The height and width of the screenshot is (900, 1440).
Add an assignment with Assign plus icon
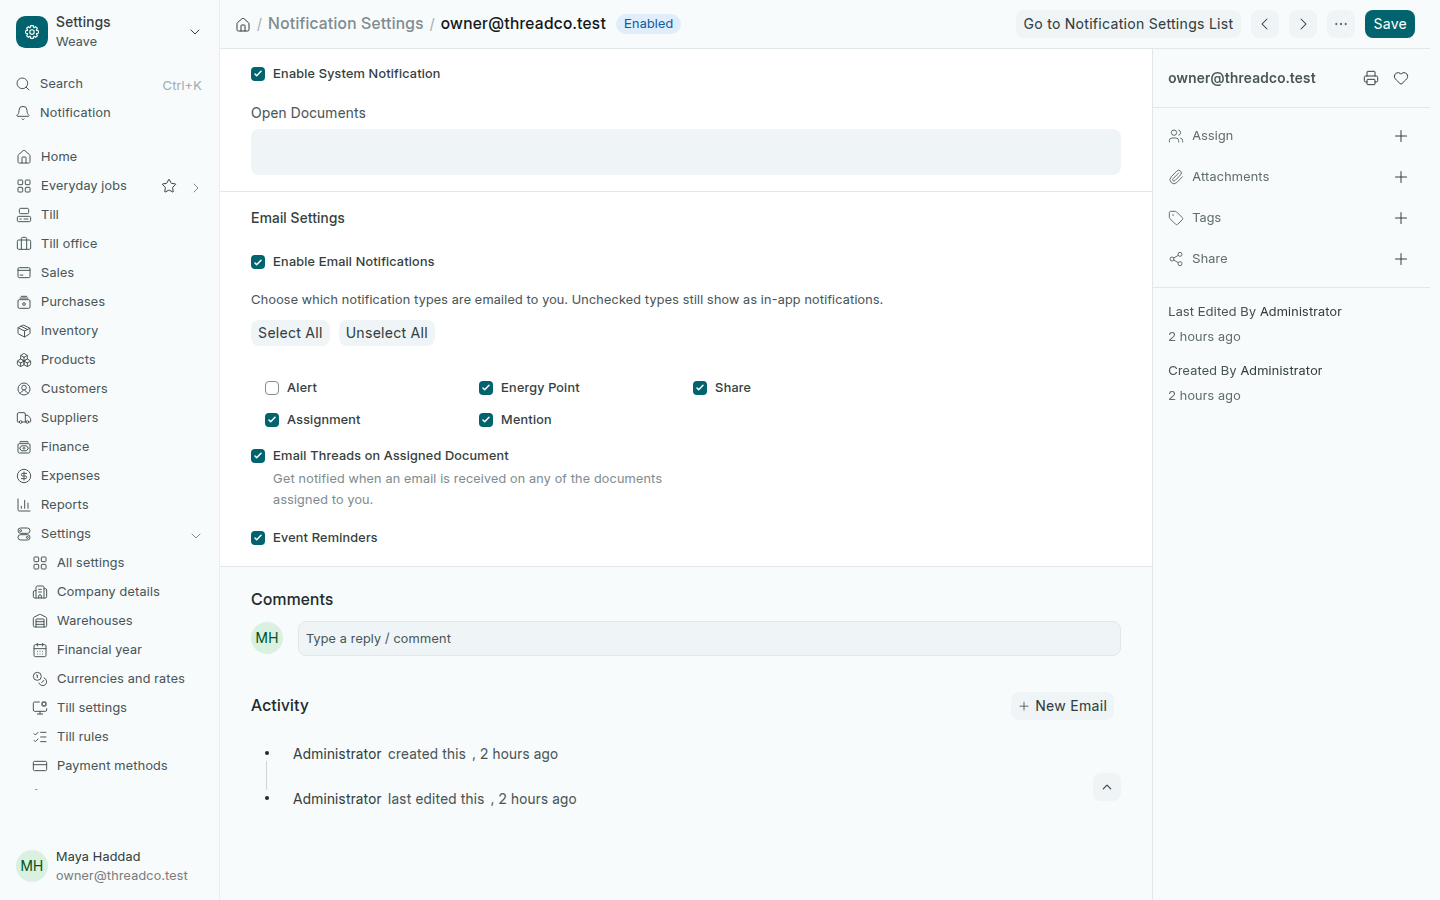point(1401,136)
